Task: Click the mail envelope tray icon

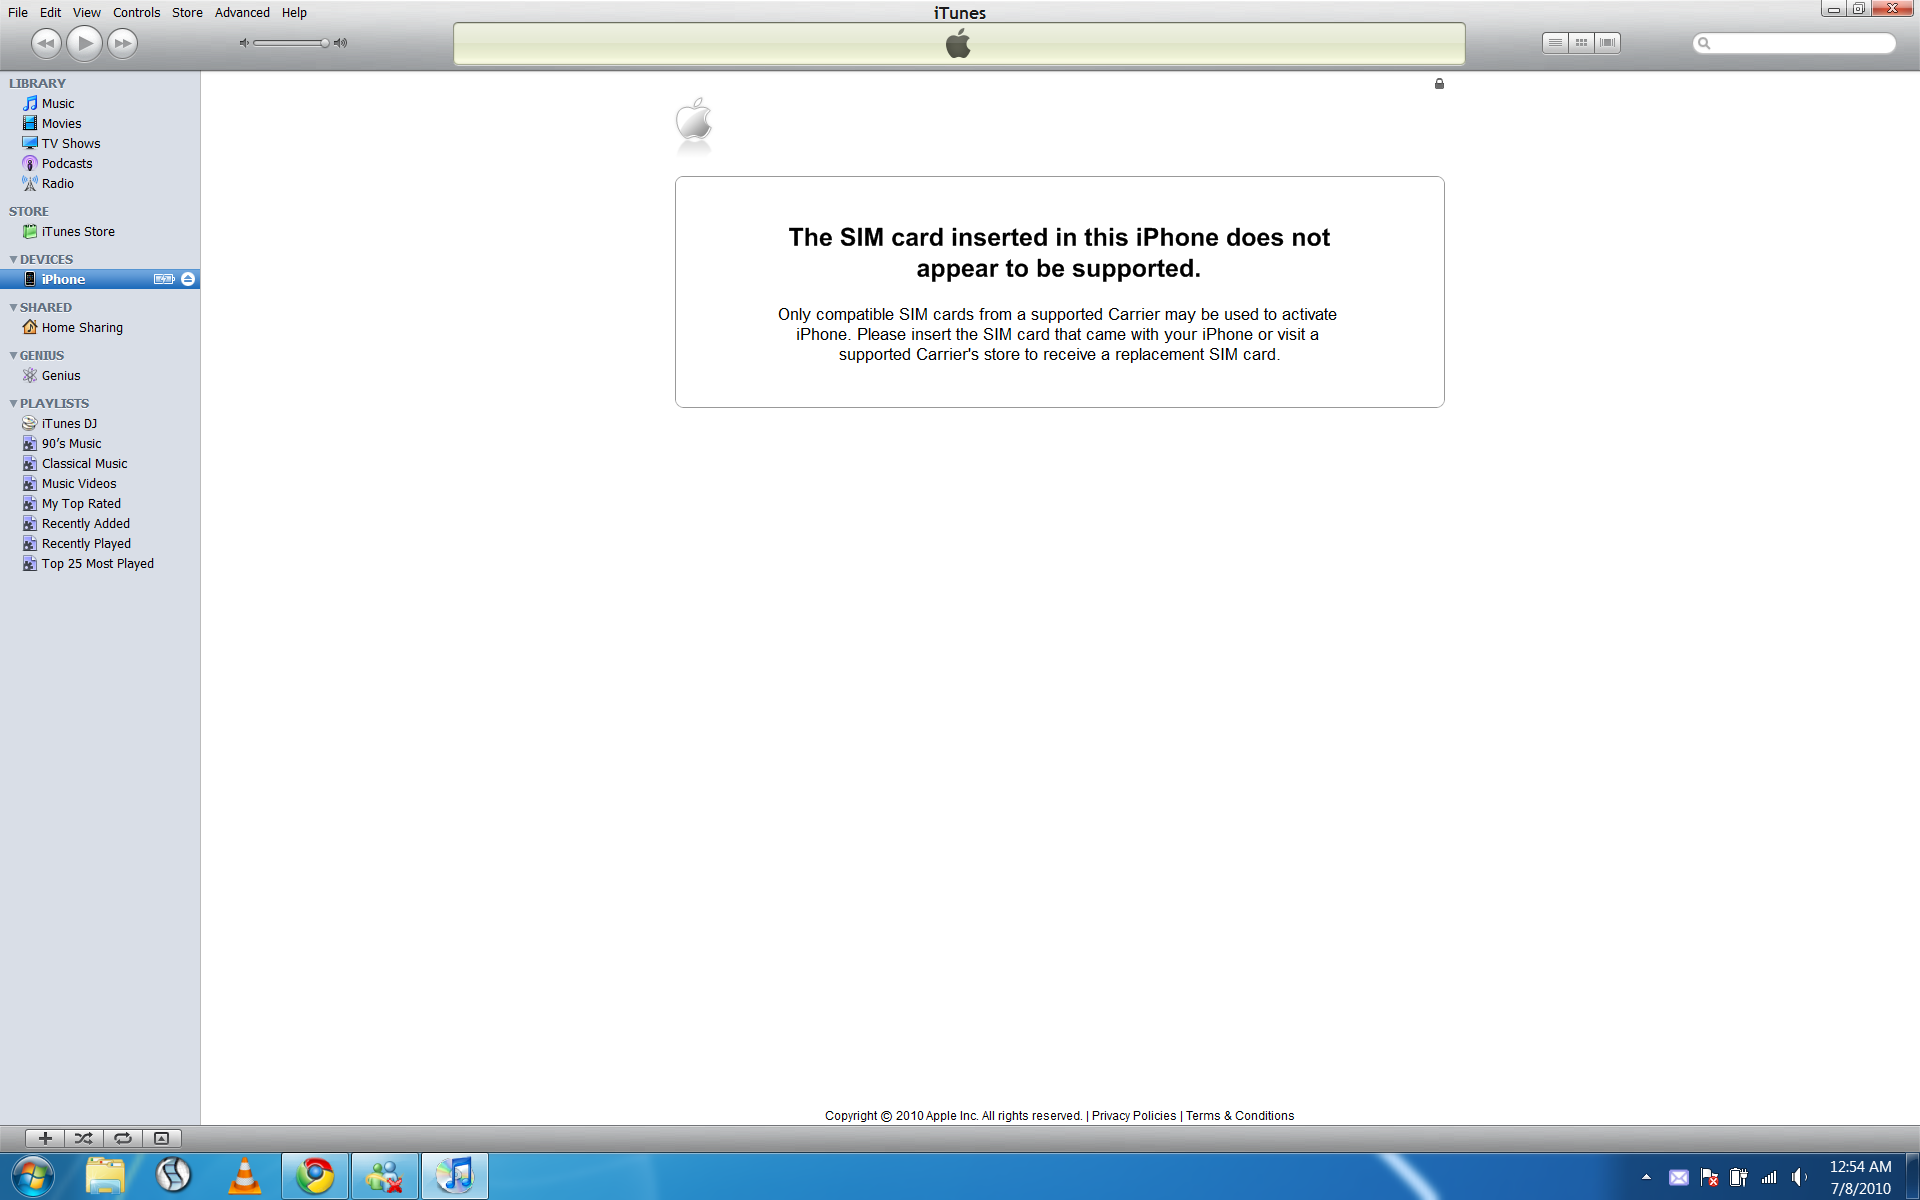Action: [1679, 1177]
